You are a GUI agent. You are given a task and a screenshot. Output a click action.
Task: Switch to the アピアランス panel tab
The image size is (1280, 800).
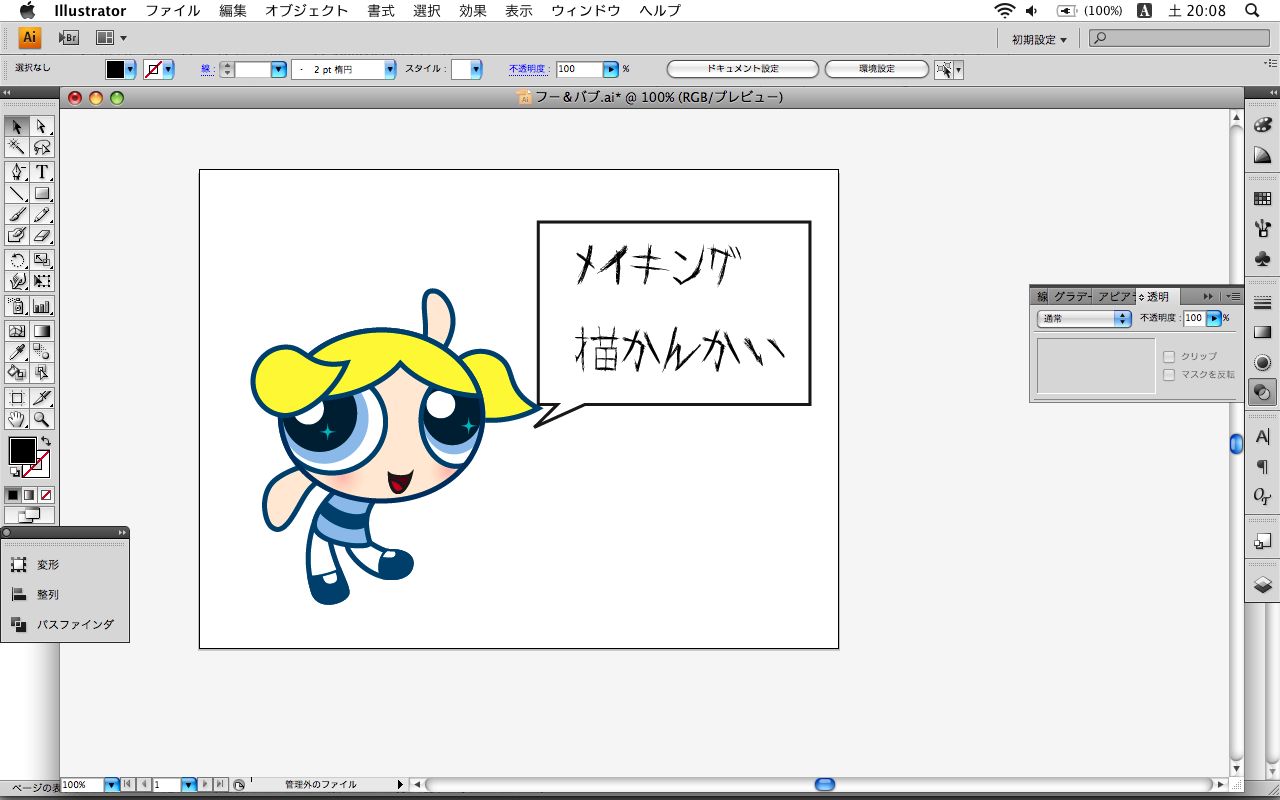[x=1114, y=297]
